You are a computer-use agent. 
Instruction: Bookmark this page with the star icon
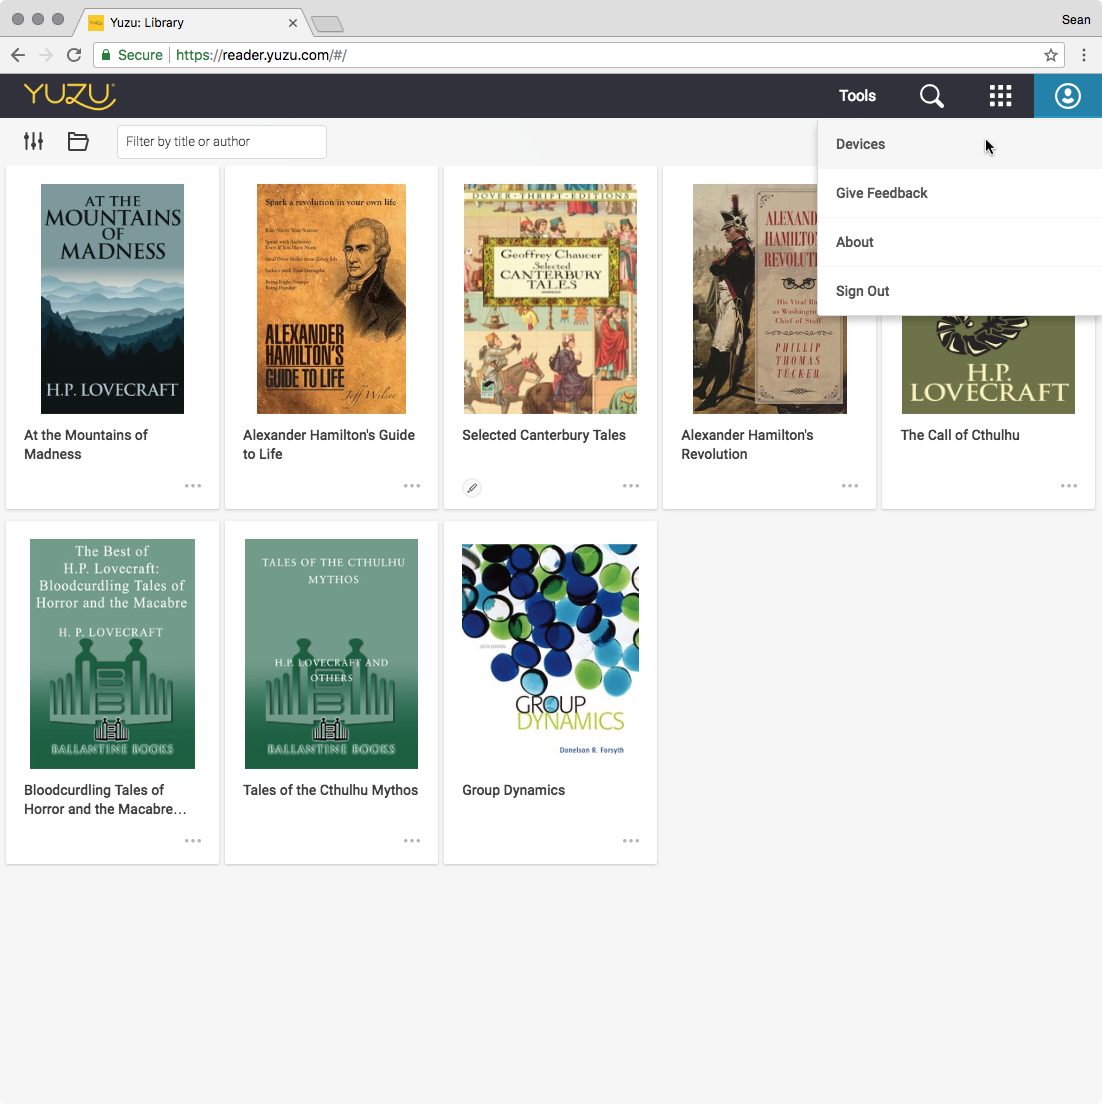pyautogui.click(x=1051, y=55)
